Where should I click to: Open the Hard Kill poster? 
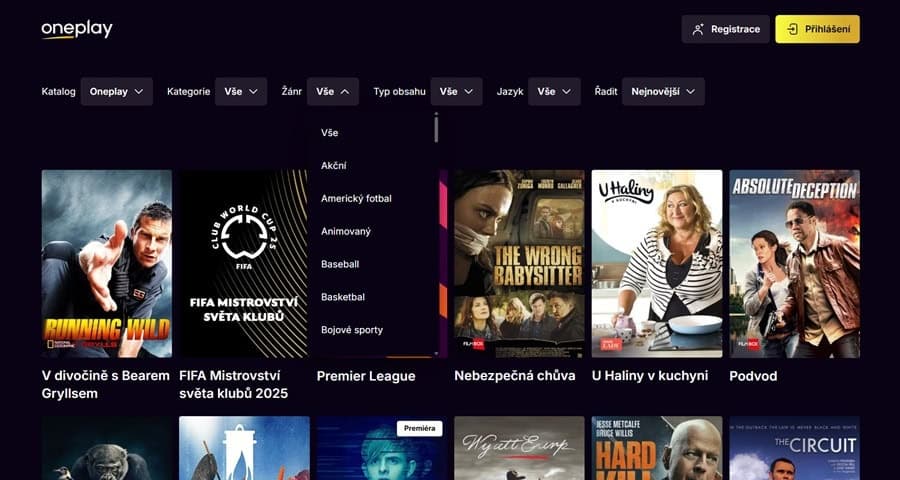657,448
